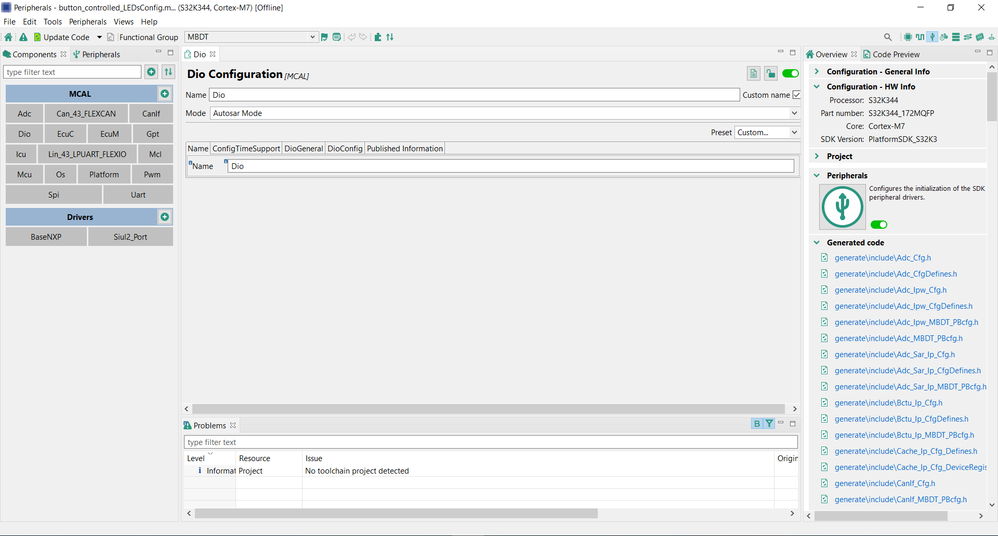Screen dimensions: 998x536
Task: Switch to the Pins tool chip icon
Action: [908, 37]
